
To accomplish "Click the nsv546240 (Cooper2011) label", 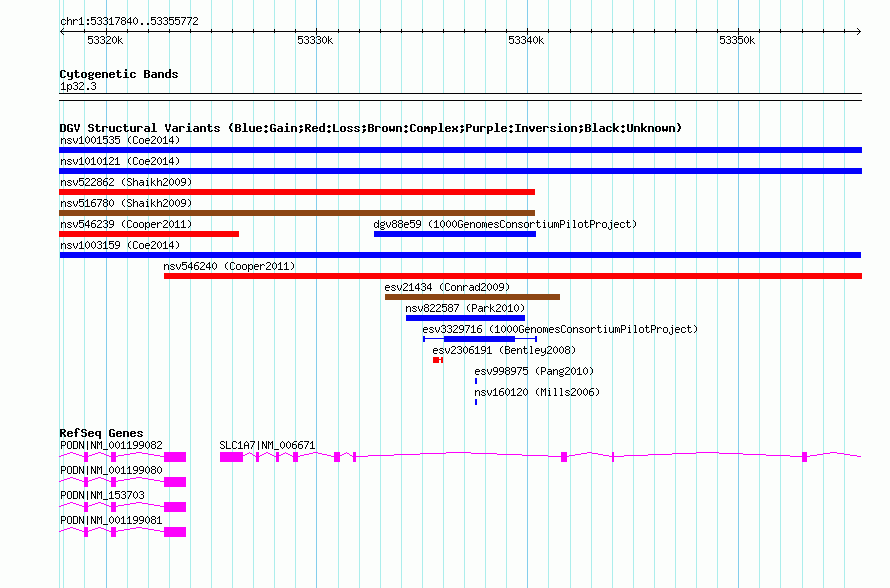I will coord(229,266).
